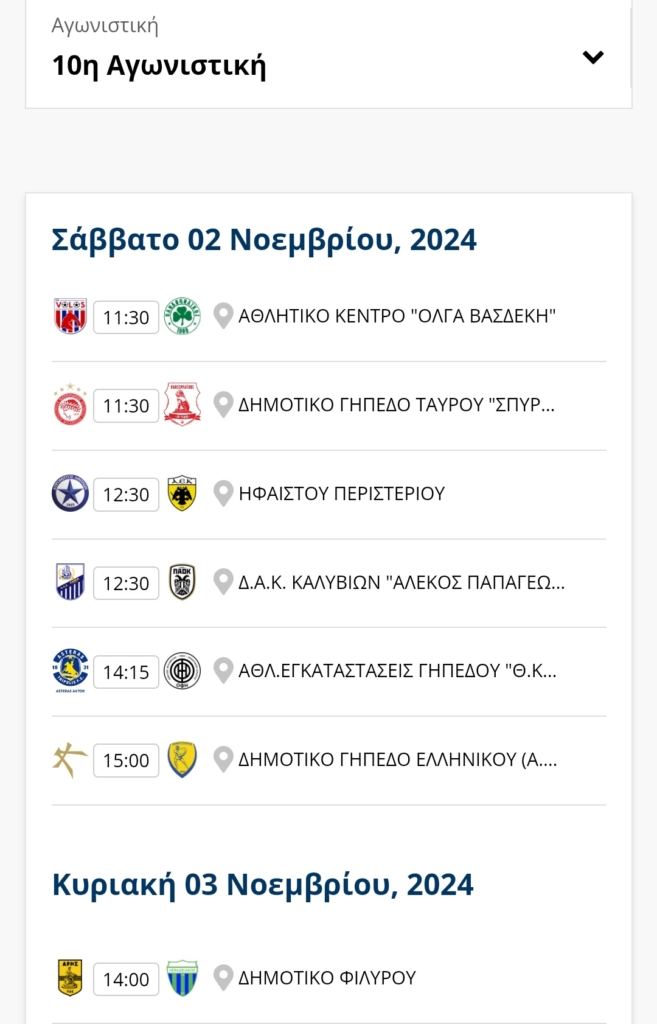
Task: Click the Aris yellow crest
Action: (70, 978)
